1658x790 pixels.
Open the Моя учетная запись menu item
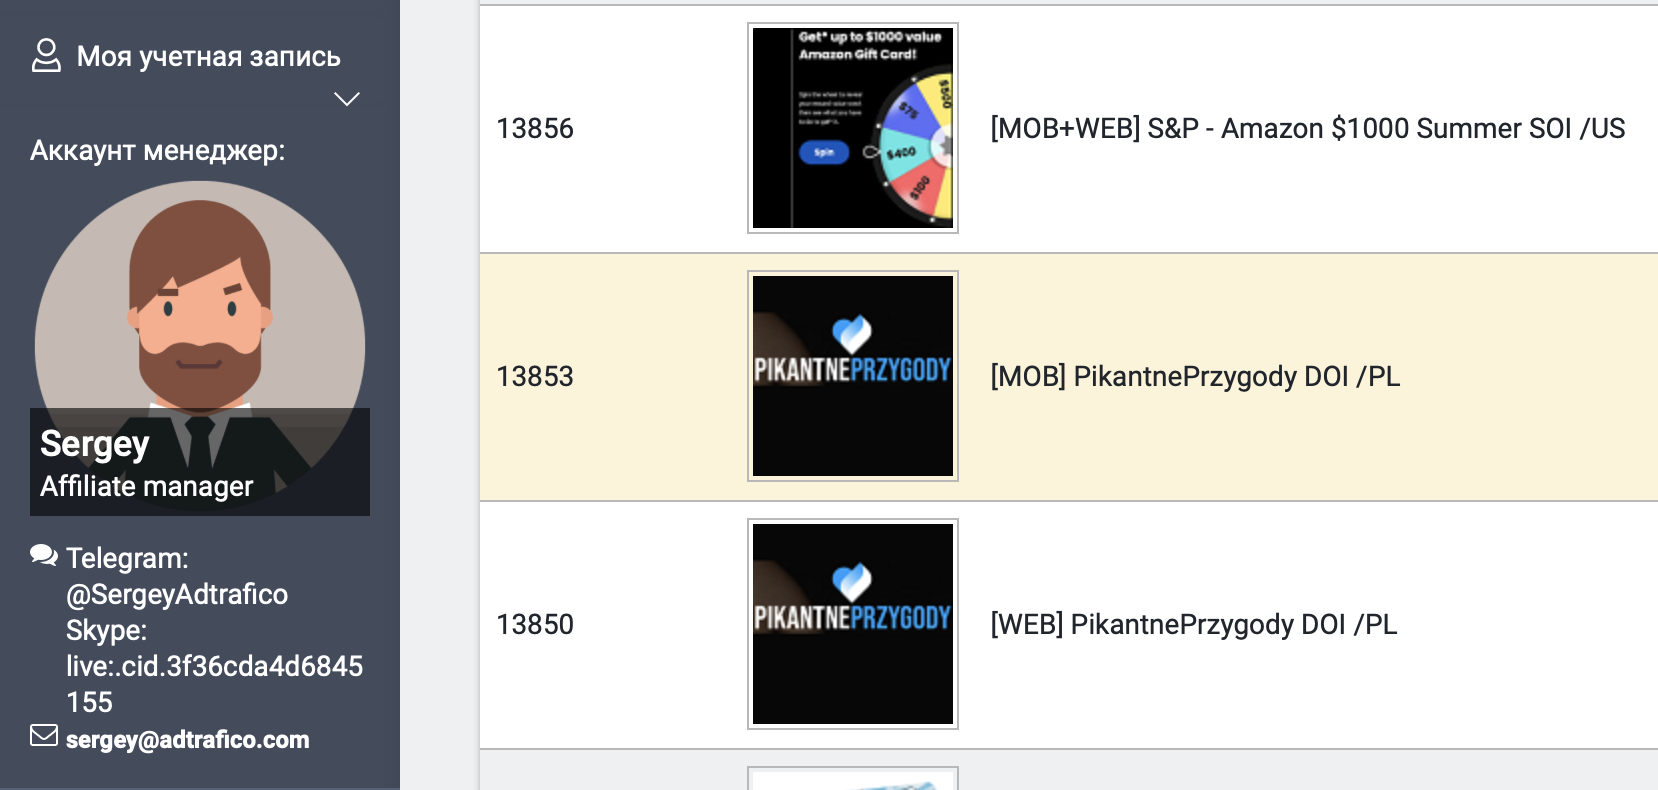tap(209, 56)
